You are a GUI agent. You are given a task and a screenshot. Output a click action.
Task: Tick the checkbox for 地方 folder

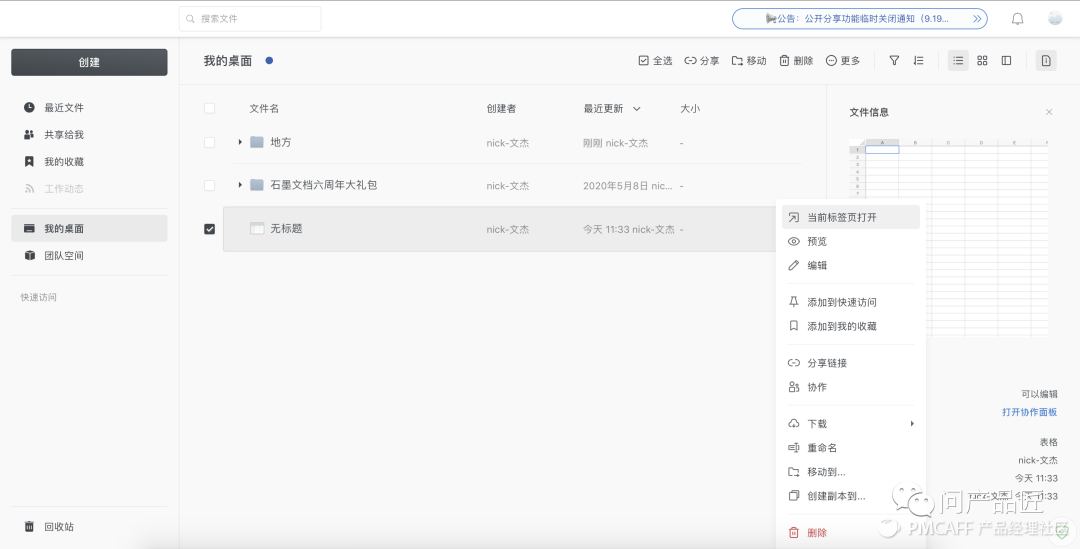point(209,142)
